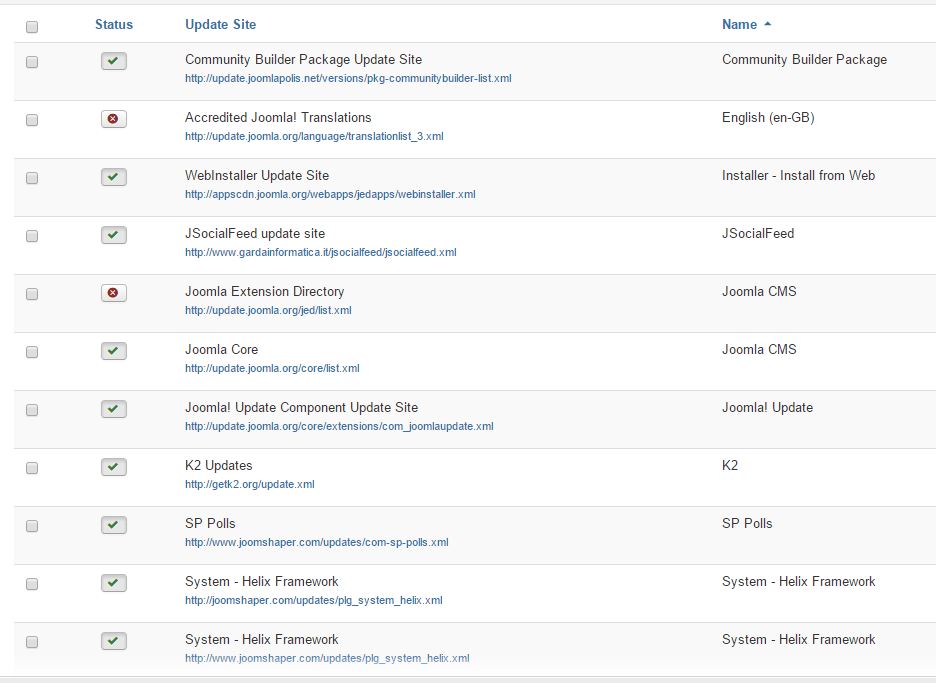Tick the Joomla Extension Directory checkbox

(x=32, y=294)
